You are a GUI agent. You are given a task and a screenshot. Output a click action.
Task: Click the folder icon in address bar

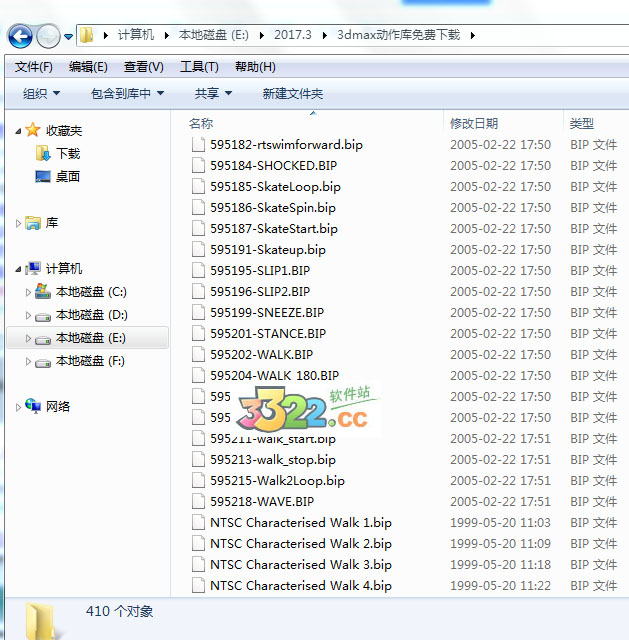(86, 35)
